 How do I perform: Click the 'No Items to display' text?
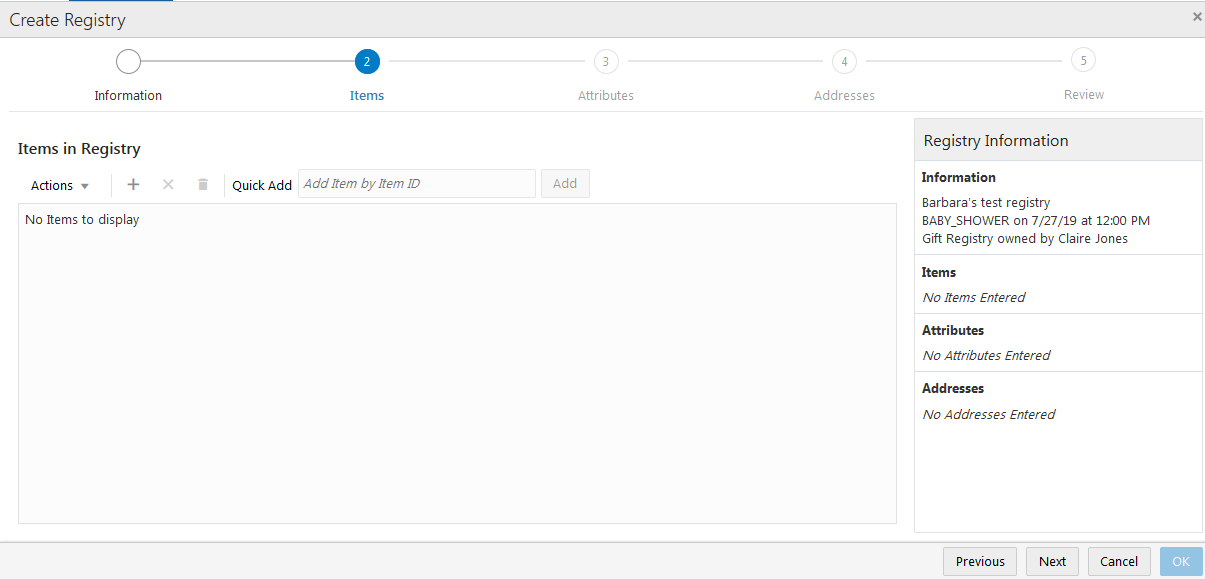pyautogui.click(x=82, y=220)
